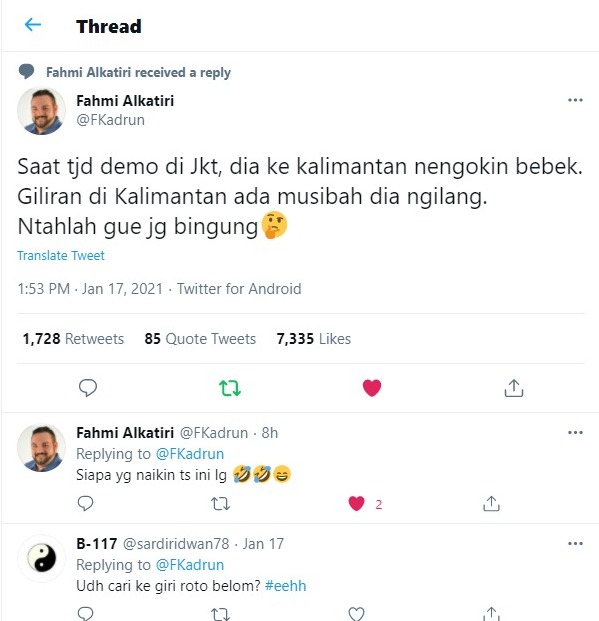Open more options on B-117's reply
Screen dimensions: 599x621
575,543
